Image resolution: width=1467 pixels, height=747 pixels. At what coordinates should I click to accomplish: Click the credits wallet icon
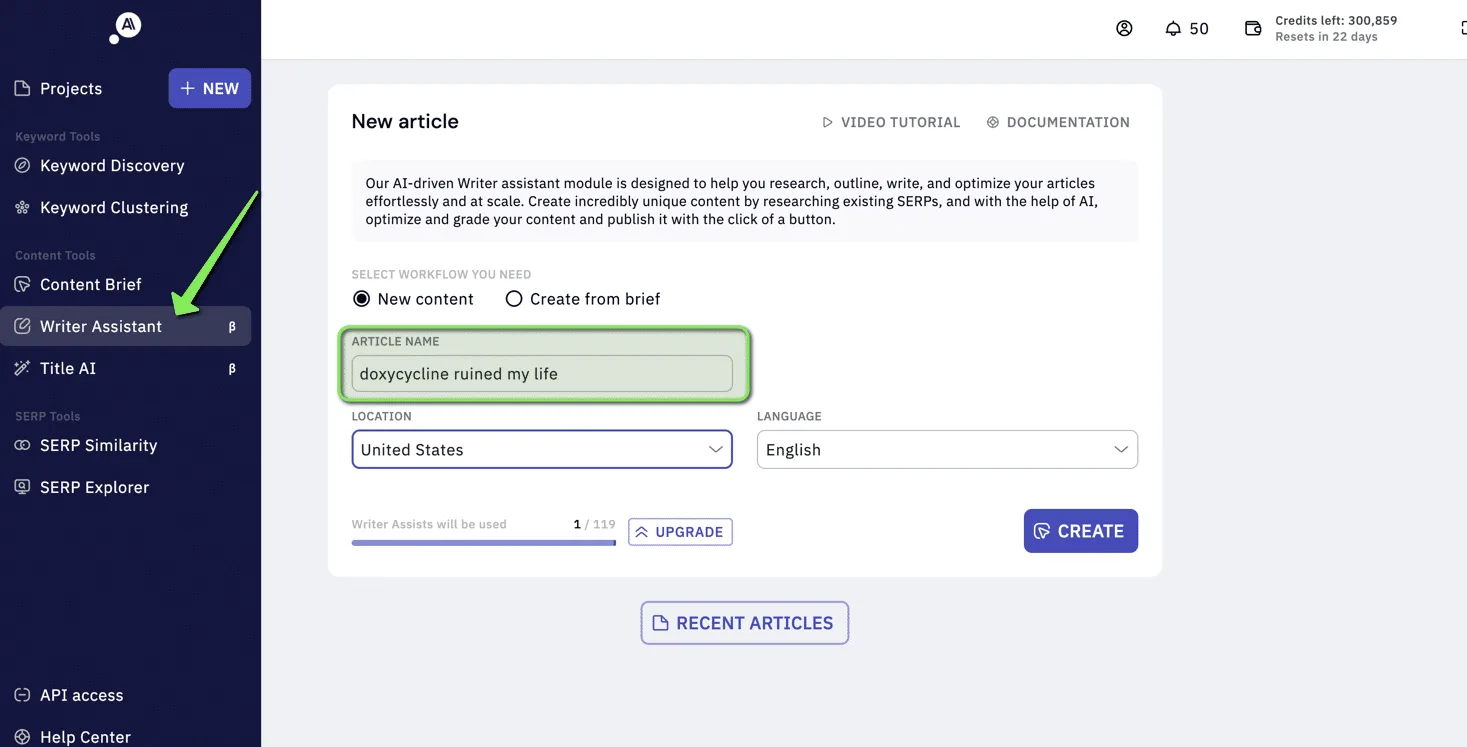pyautogui.click(x=1252, y=29)
